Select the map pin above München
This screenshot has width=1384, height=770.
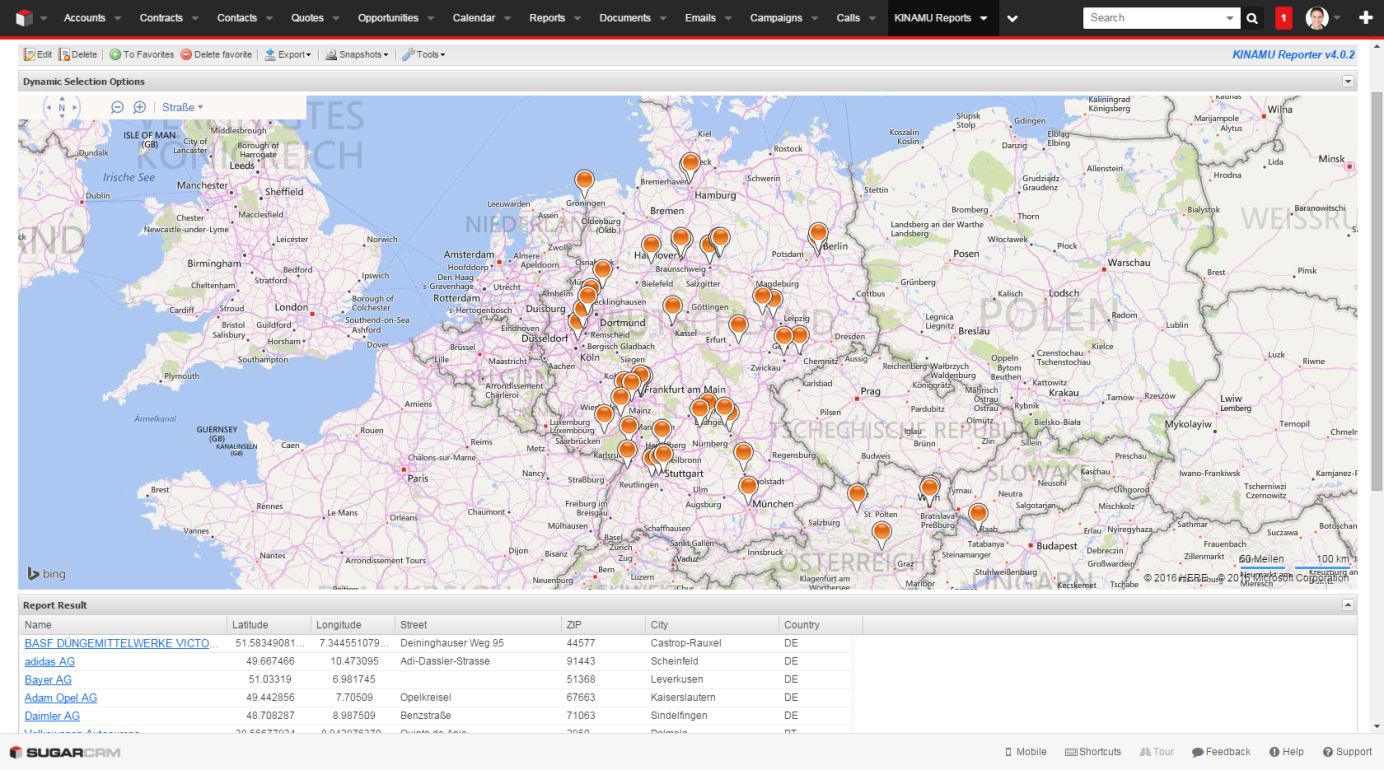[748, 489]
